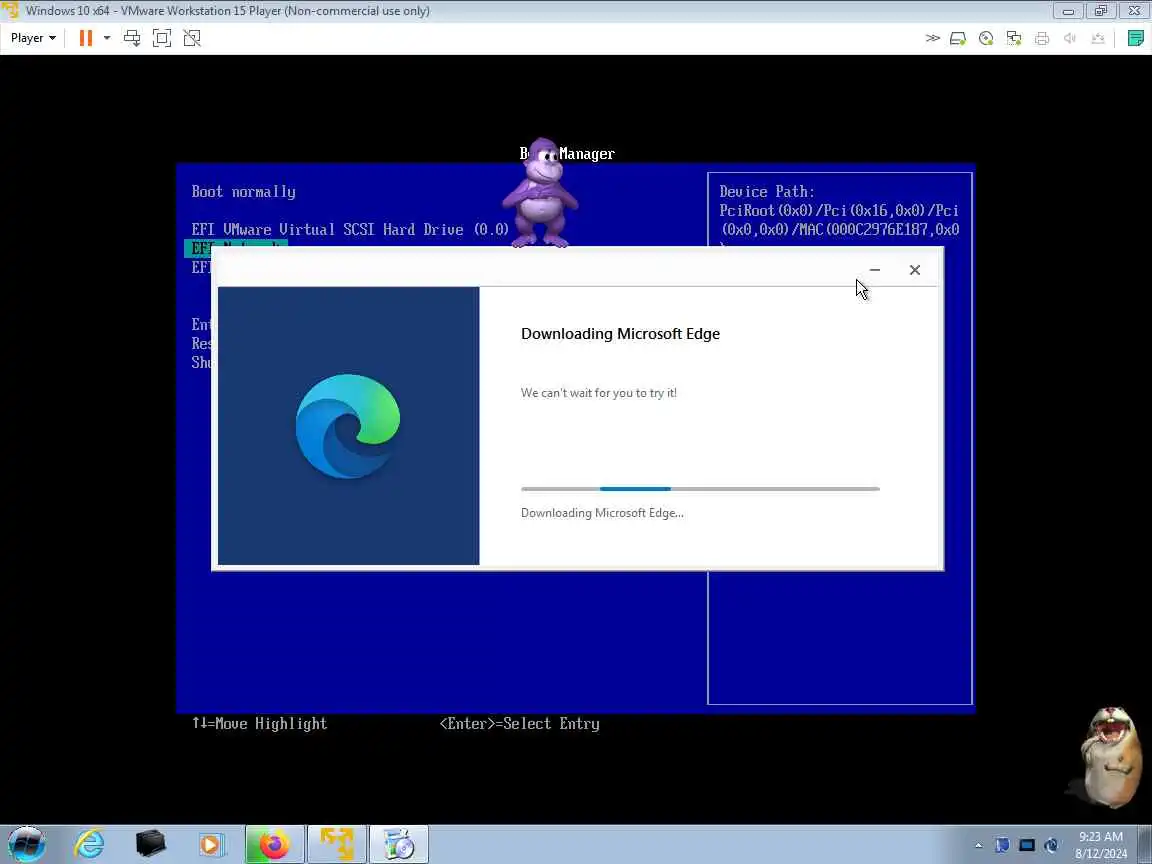
Task: Click the printer device icon
Action: [1042, 38]
